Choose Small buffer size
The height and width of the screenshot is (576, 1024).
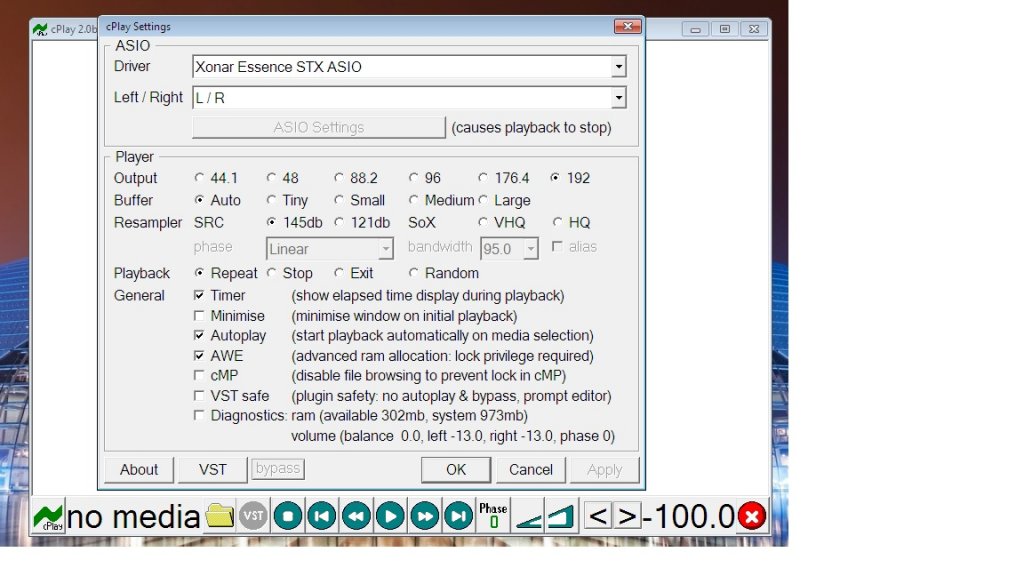tap(360, 200)
